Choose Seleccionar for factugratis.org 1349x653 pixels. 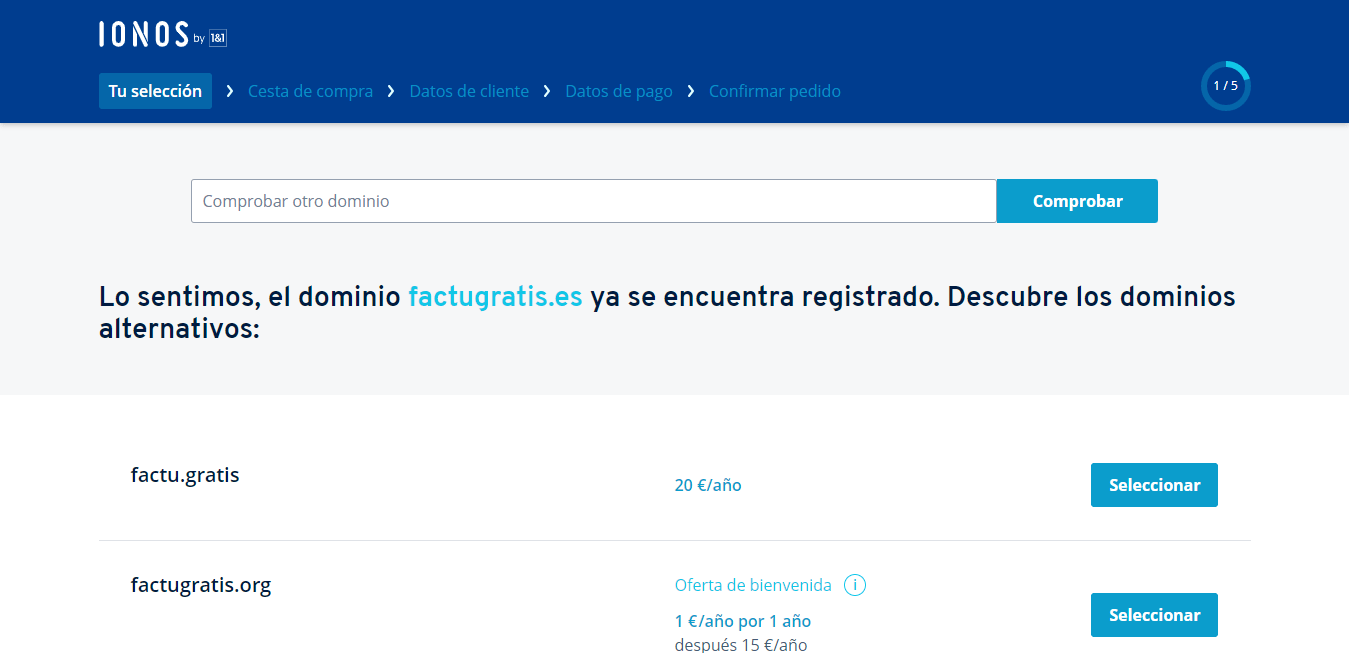pos(1154,615)
